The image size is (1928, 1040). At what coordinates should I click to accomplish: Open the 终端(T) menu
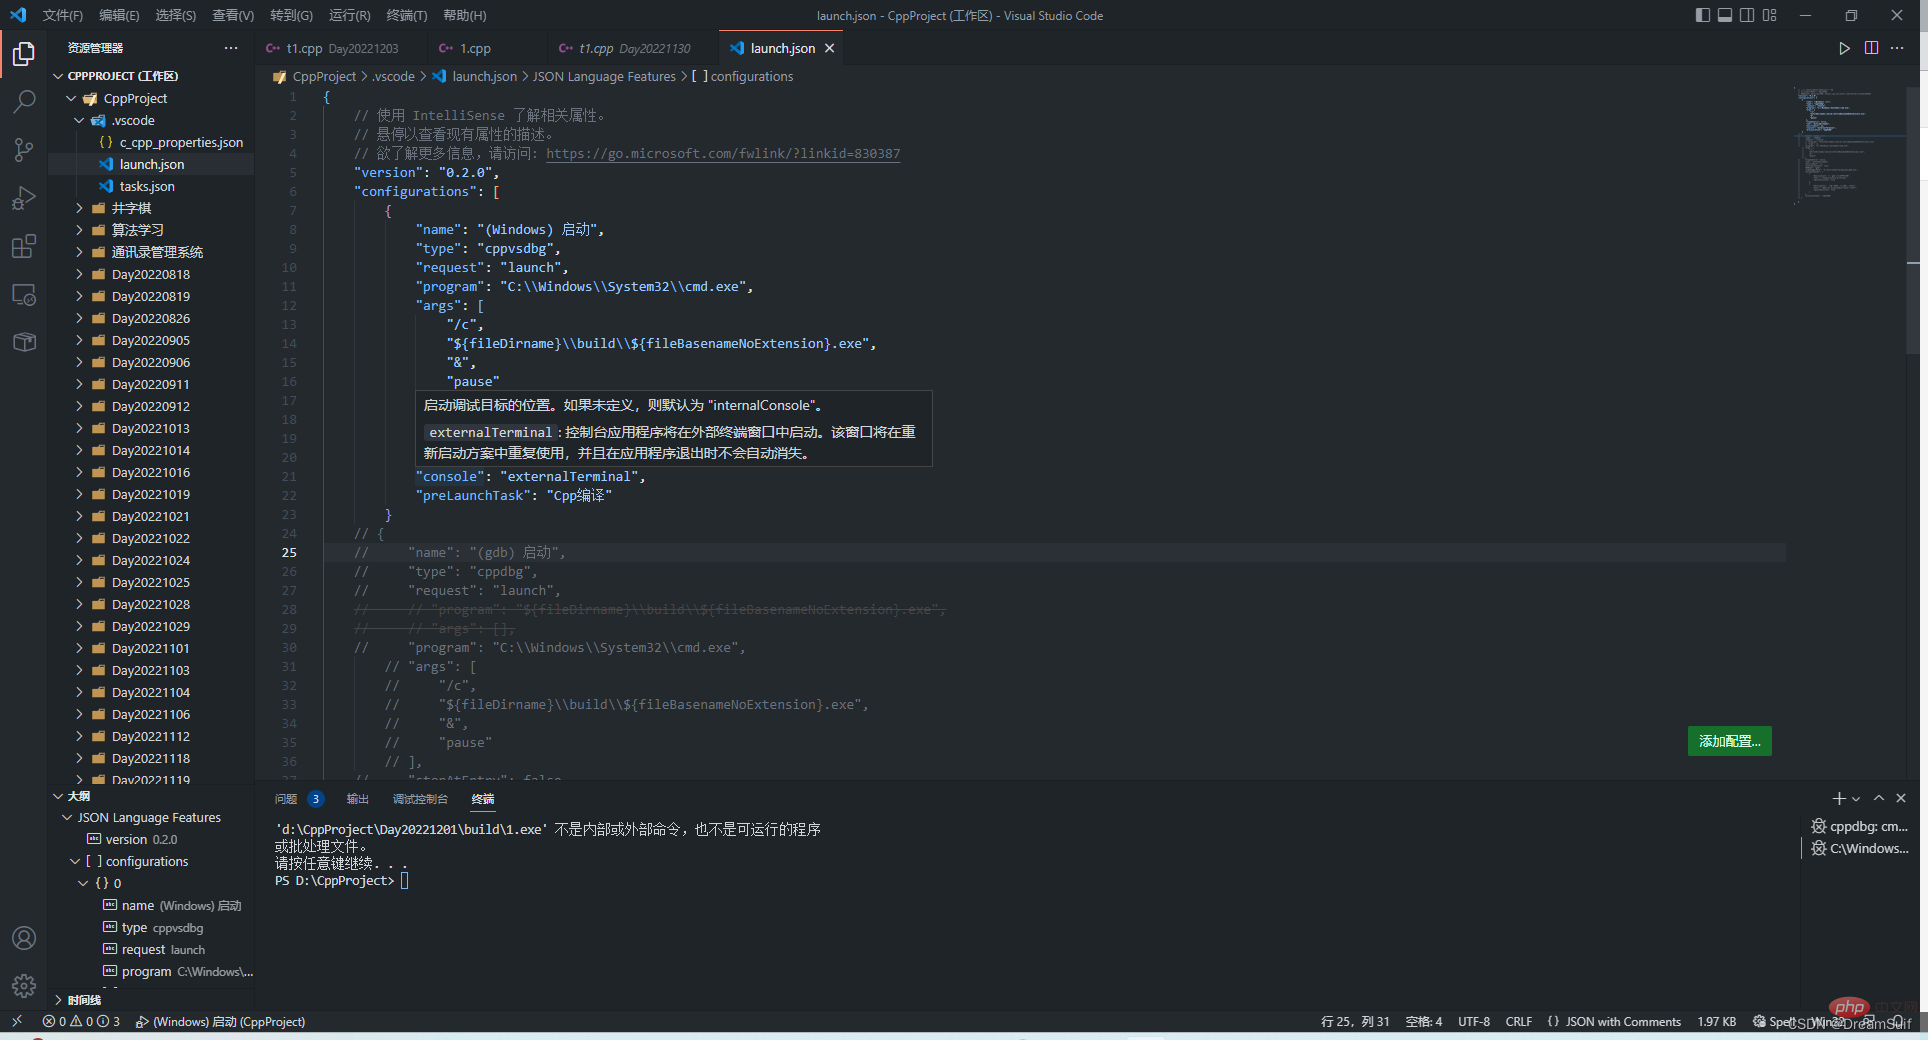point(406,15)
